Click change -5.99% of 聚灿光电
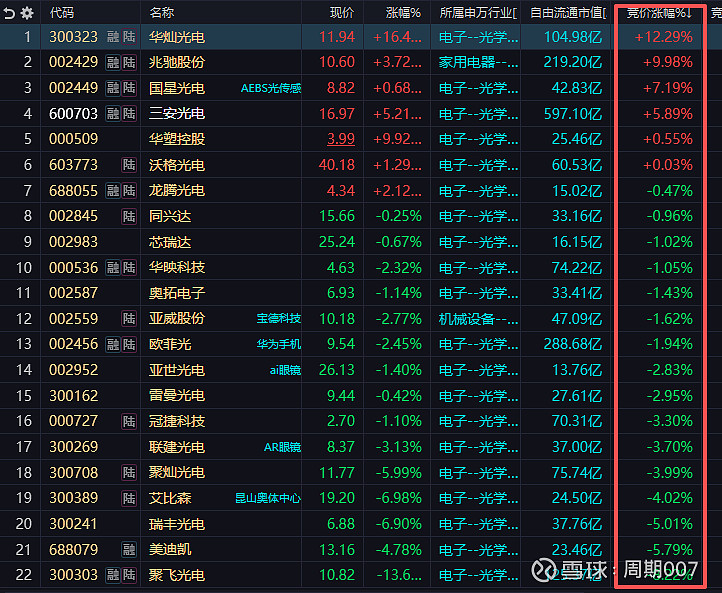This screenshot has height=593, width=722. pyautogui.click(x=398, y=472)
